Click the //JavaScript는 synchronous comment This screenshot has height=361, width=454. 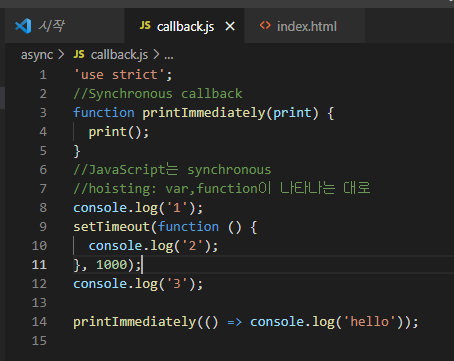click(172, 170)
